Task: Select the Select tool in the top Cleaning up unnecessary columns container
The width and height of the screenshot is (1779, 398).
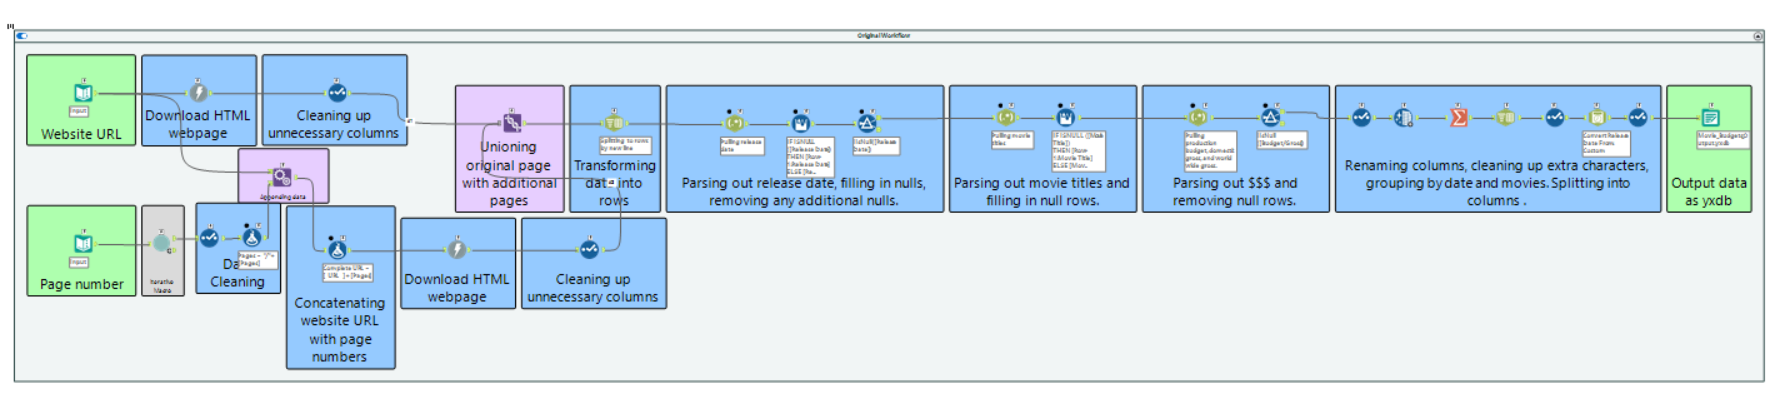Action: click(337, 93)
